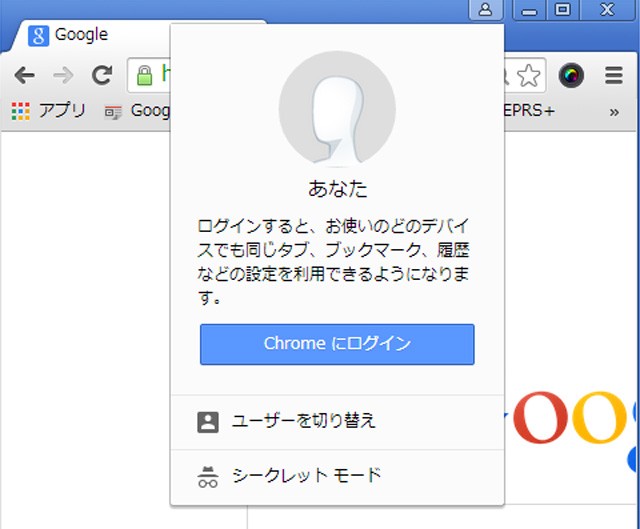Screen dimensions: 640x529
Task: Click the あなた profile name
Action: pos(337,189)
